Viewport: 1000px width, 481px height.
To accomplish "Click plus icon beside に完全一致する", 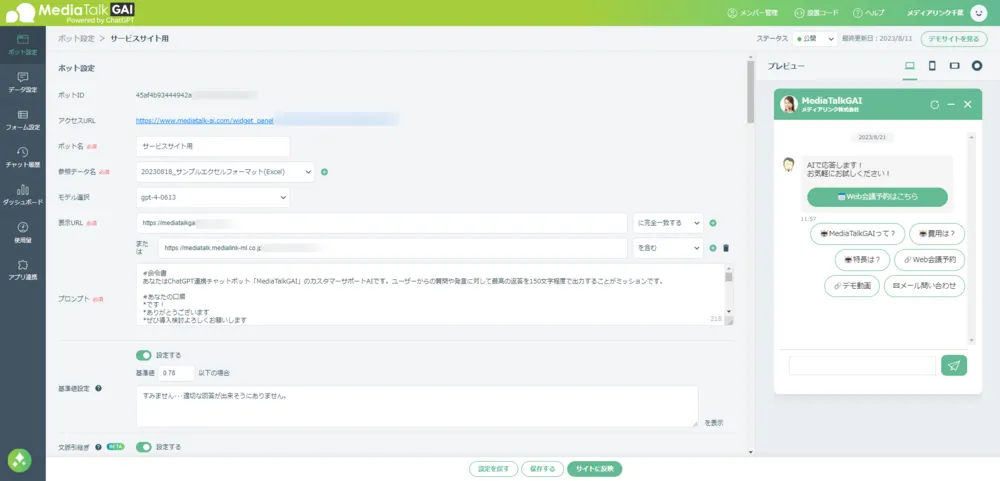I will tap(713, 223).
